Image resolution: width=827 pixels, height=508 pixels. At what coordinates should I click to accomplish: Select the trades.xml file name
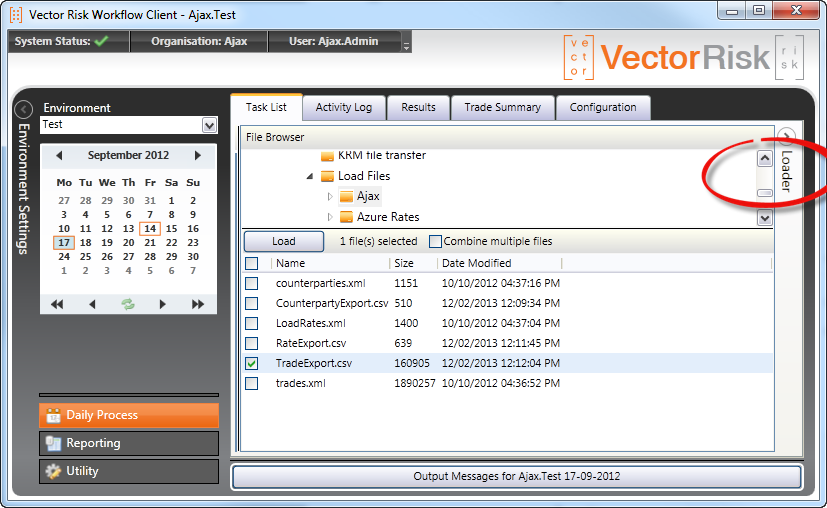[301, 384]
